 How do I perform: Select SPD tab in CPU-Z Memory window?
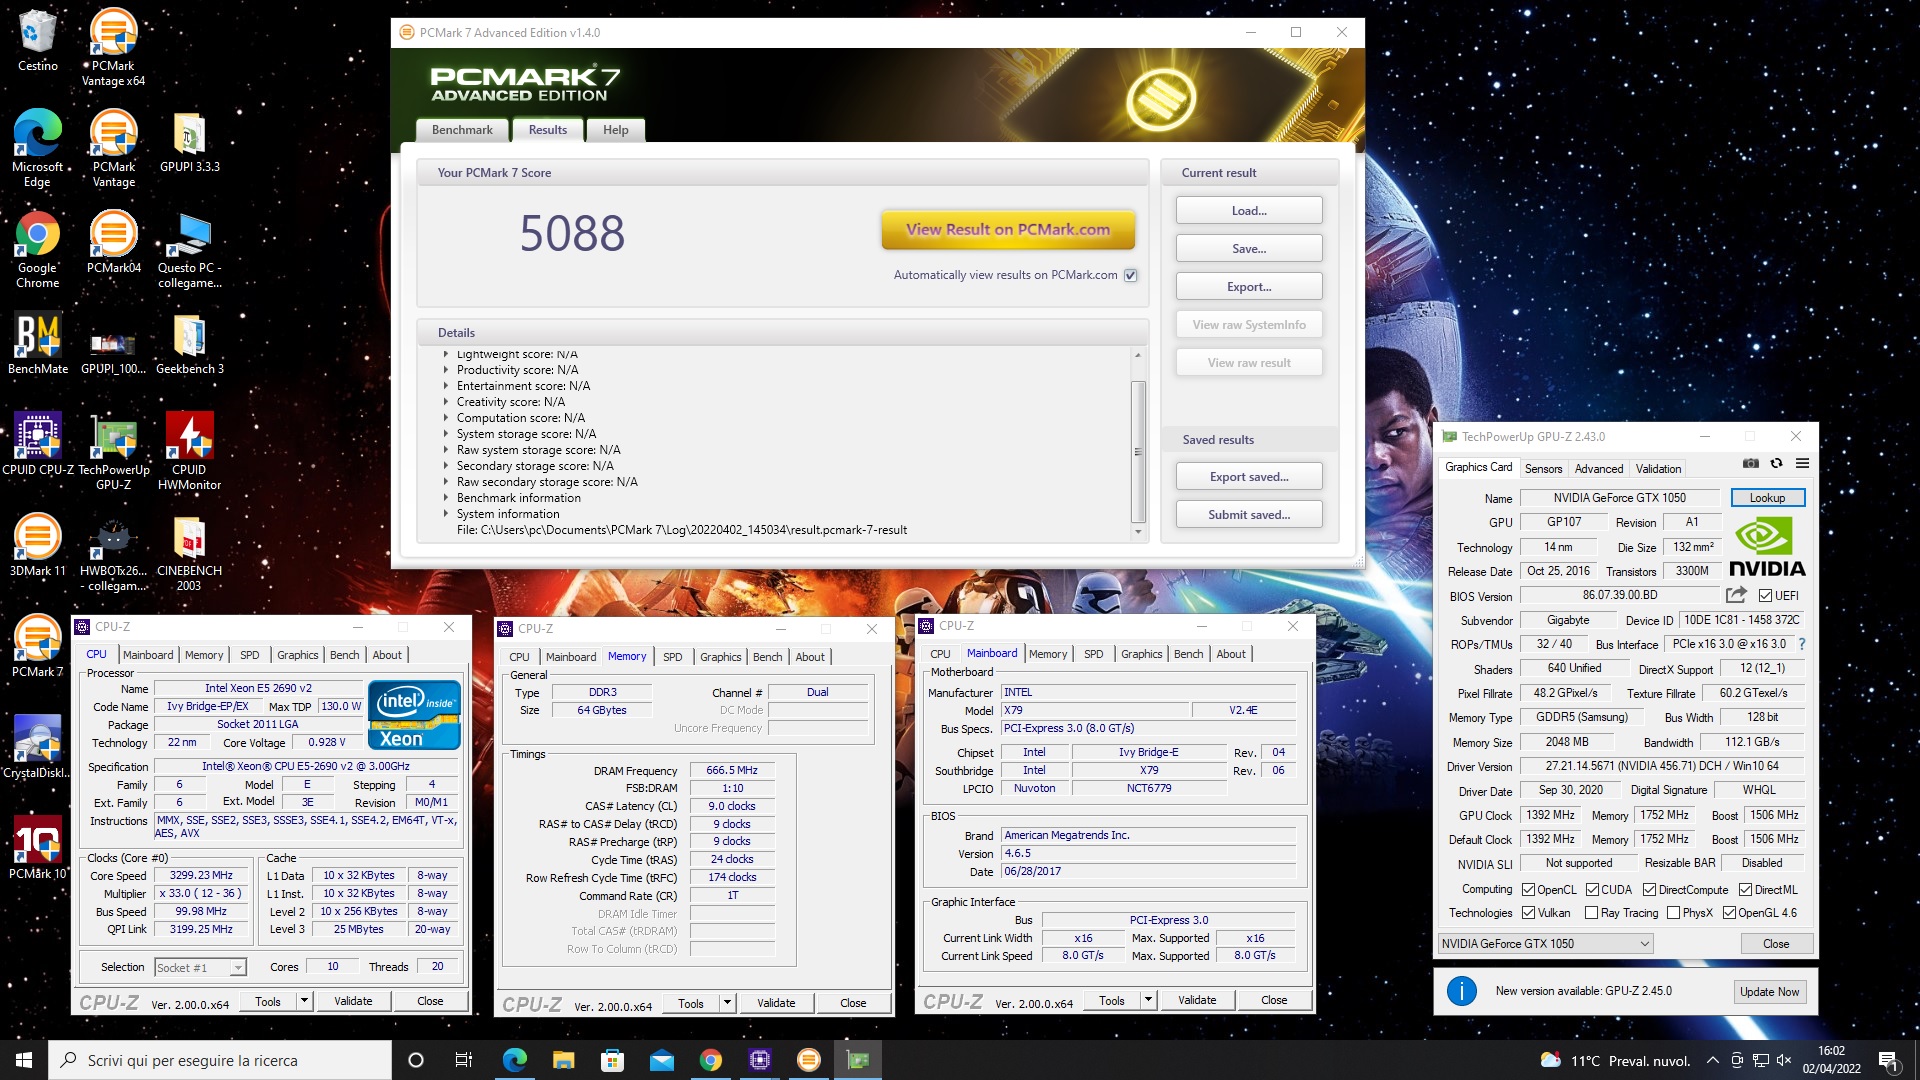point(673,657)
